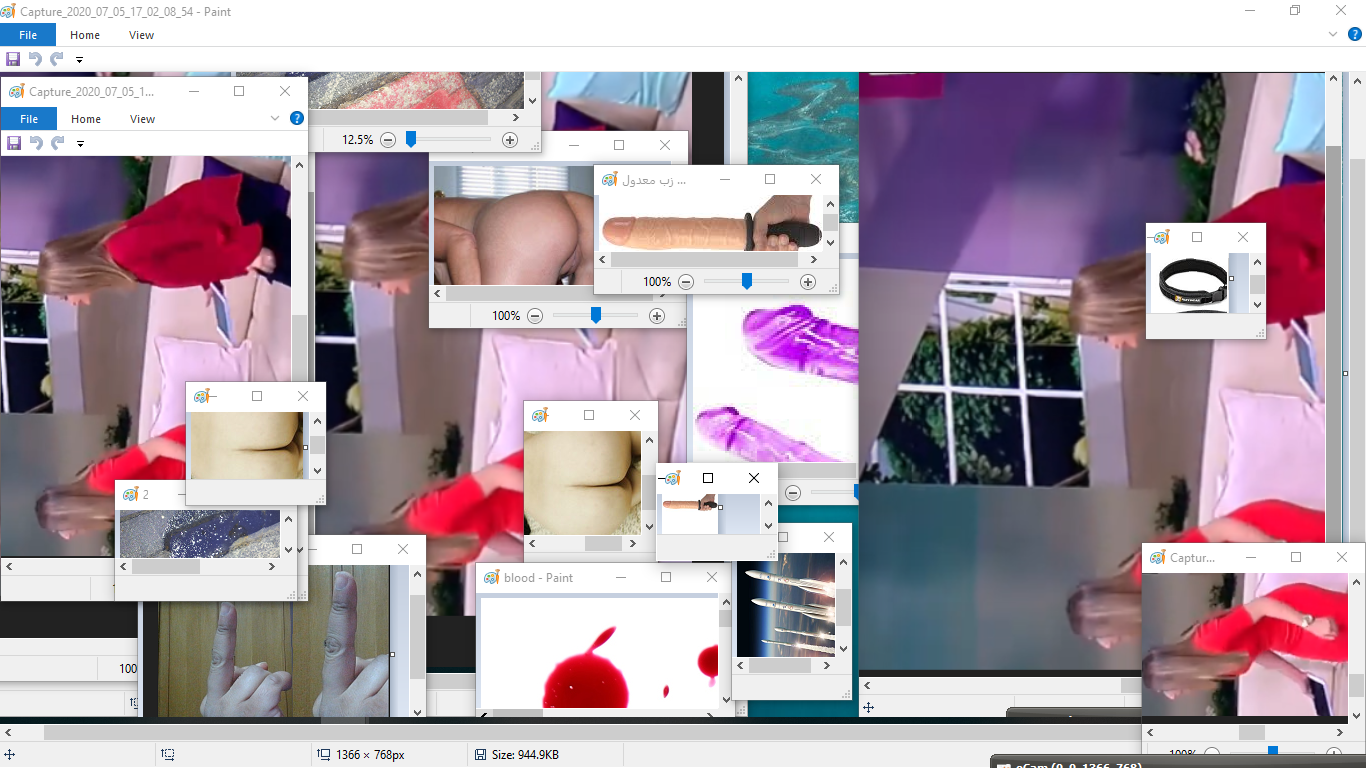Screen dimensions: 1366x768
Task: Select the Home tab in the main window
Action: coord(85,35)
